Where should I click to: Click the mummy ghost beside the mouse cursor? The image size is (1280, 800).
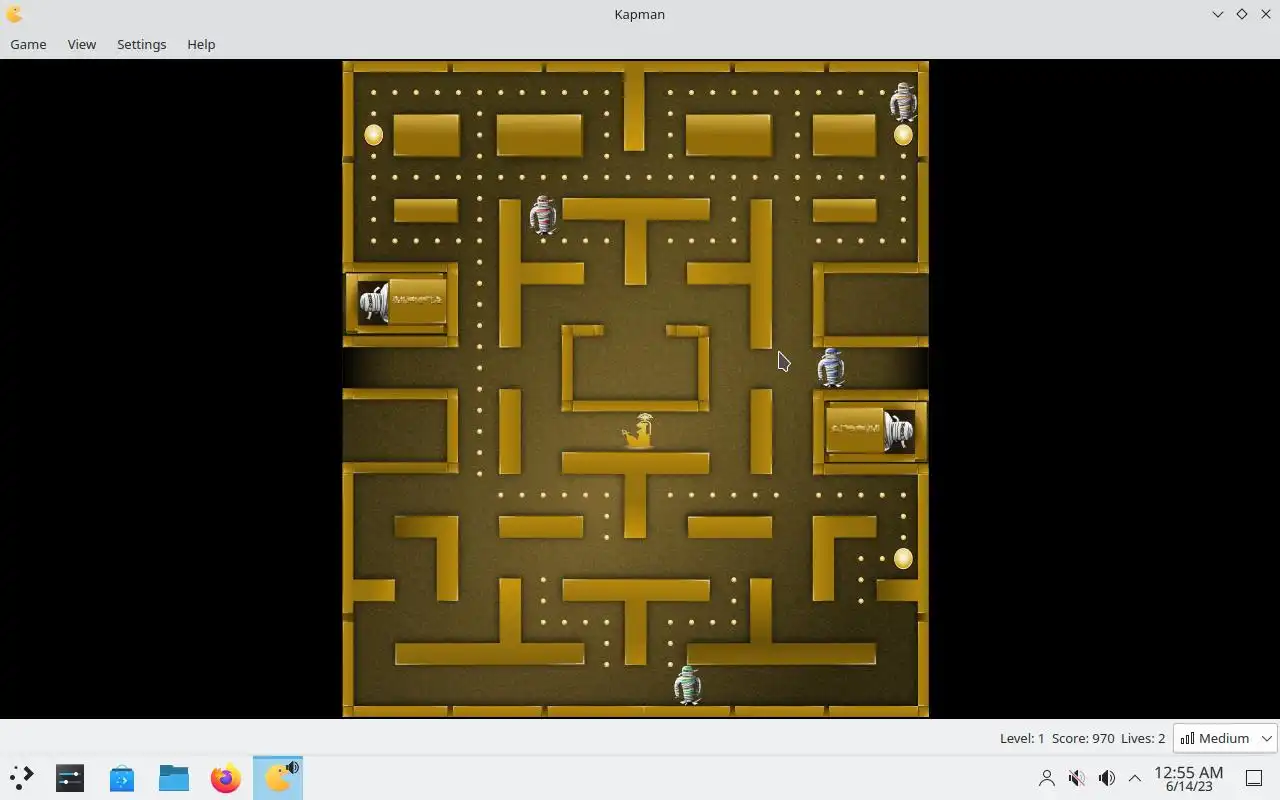coord(831,367)
